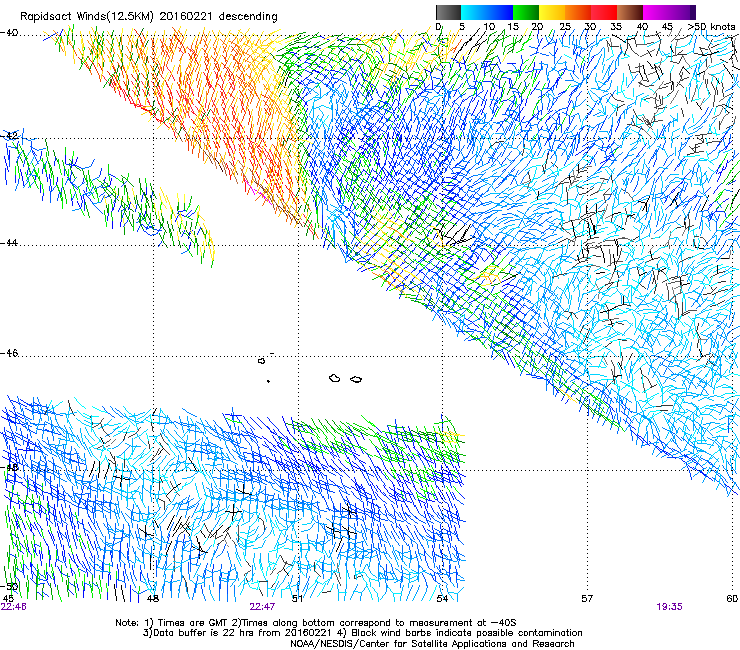This screenshot has height=650, width=740.
Task: Click the '35' label under the color scale
Action: pos(616,27)
